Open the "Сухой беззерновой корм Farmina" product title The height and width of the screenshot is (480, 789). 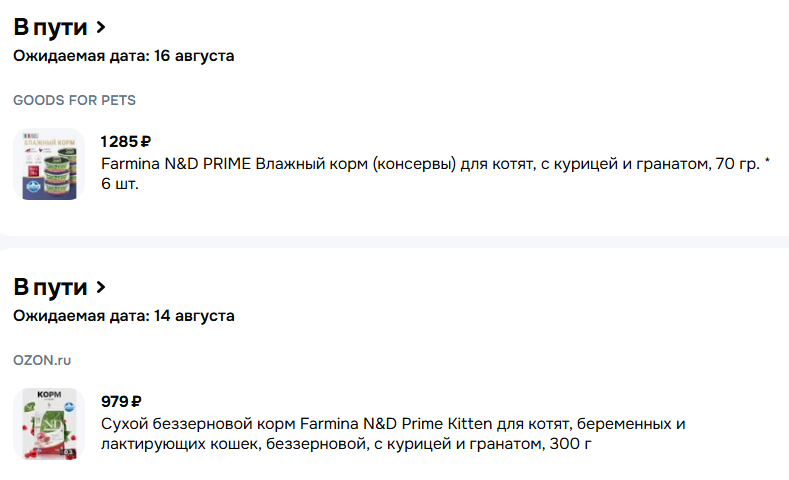pos(393,434)
